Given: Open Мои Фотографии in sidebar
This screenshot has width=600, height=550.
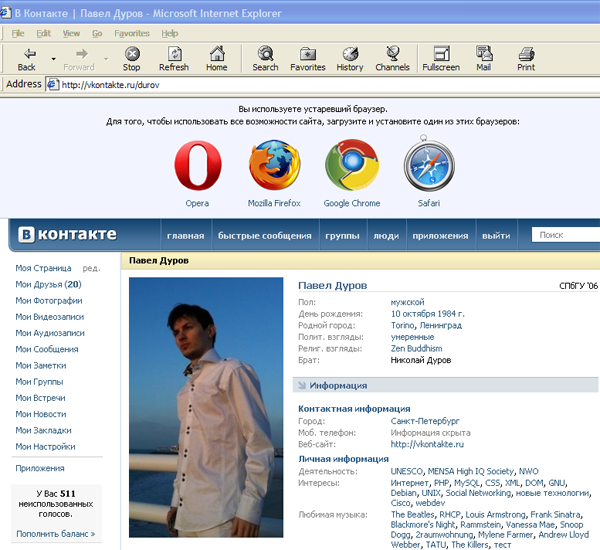Looking at the screenshot, I should click(x=49, y=300).
